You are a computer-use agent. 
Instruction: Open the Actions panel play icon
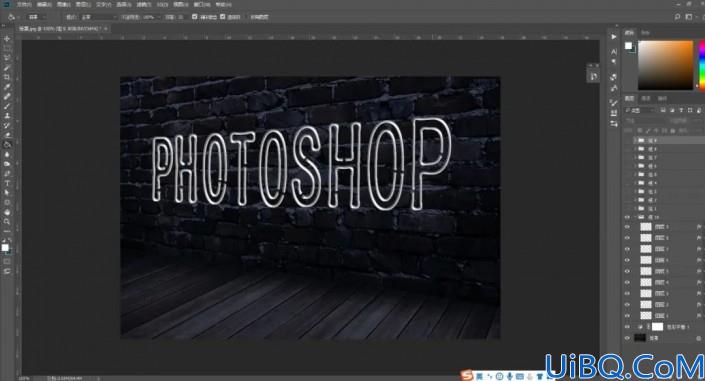point(614,37)
